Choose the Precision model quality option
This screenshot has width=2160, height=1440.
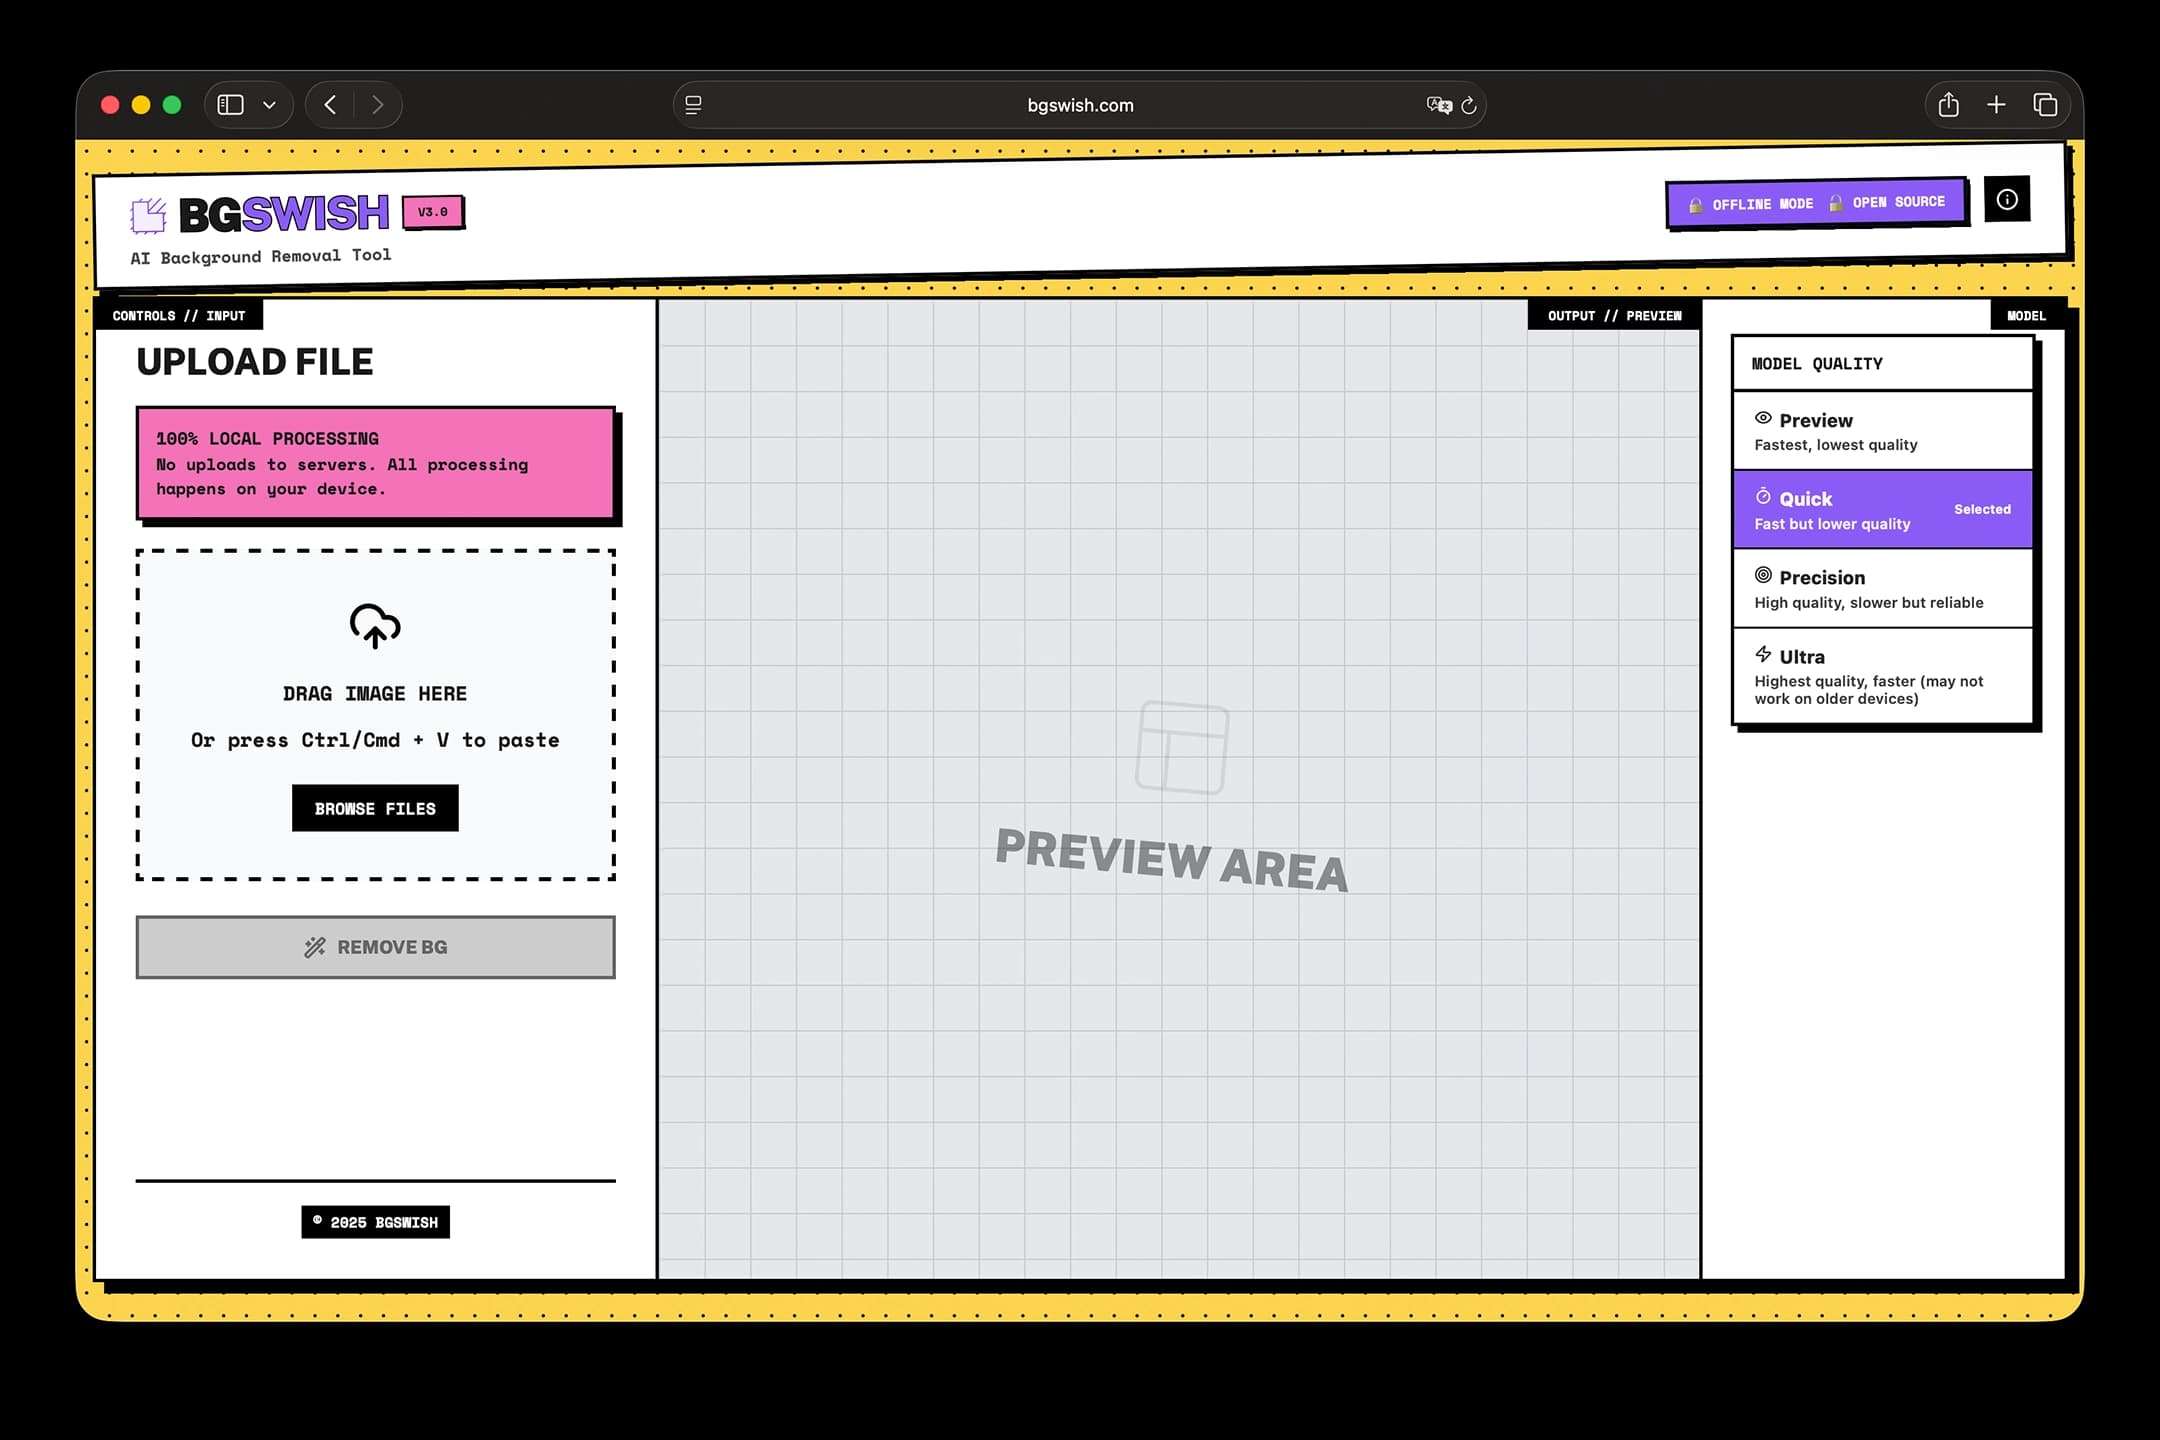(x=1882, y=589)
